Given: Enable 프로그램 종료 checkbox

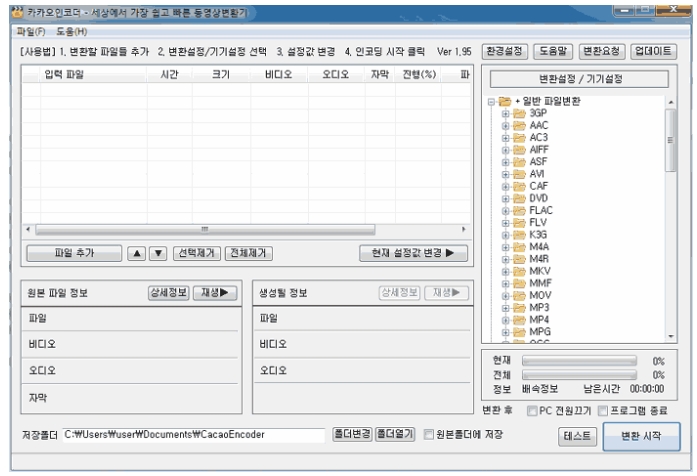Looking at the screenshot, I should pos(603,411).
